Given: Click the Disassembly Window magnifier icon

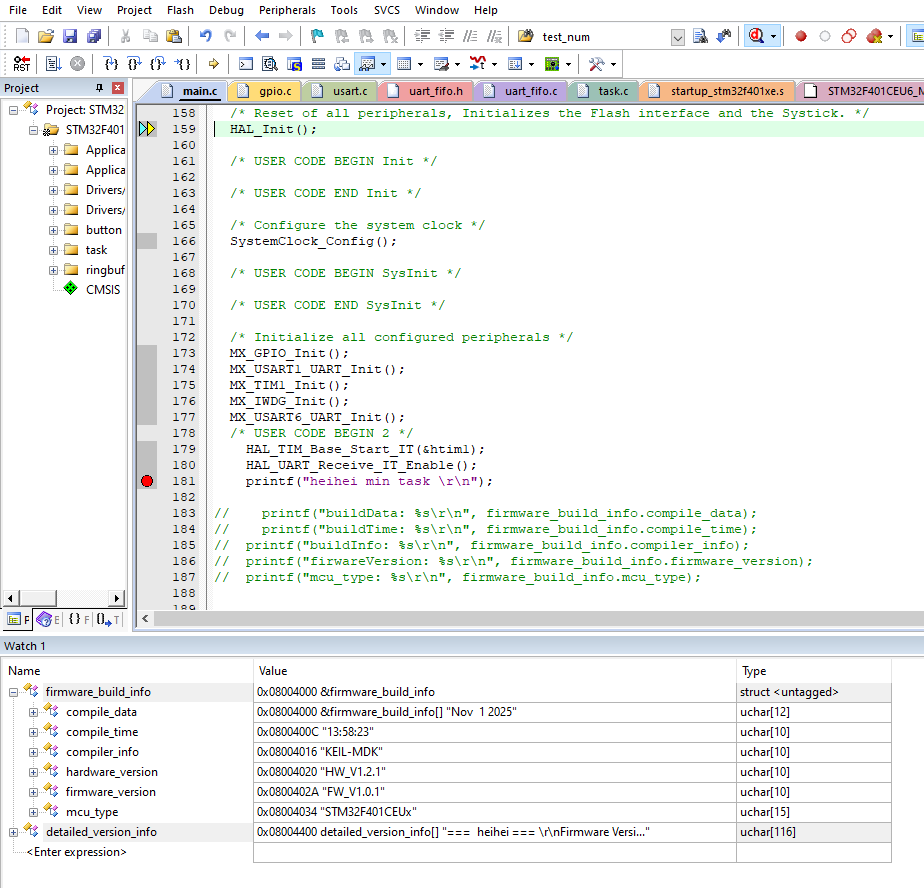Looking at the screenshot, I should coord(270,64).
